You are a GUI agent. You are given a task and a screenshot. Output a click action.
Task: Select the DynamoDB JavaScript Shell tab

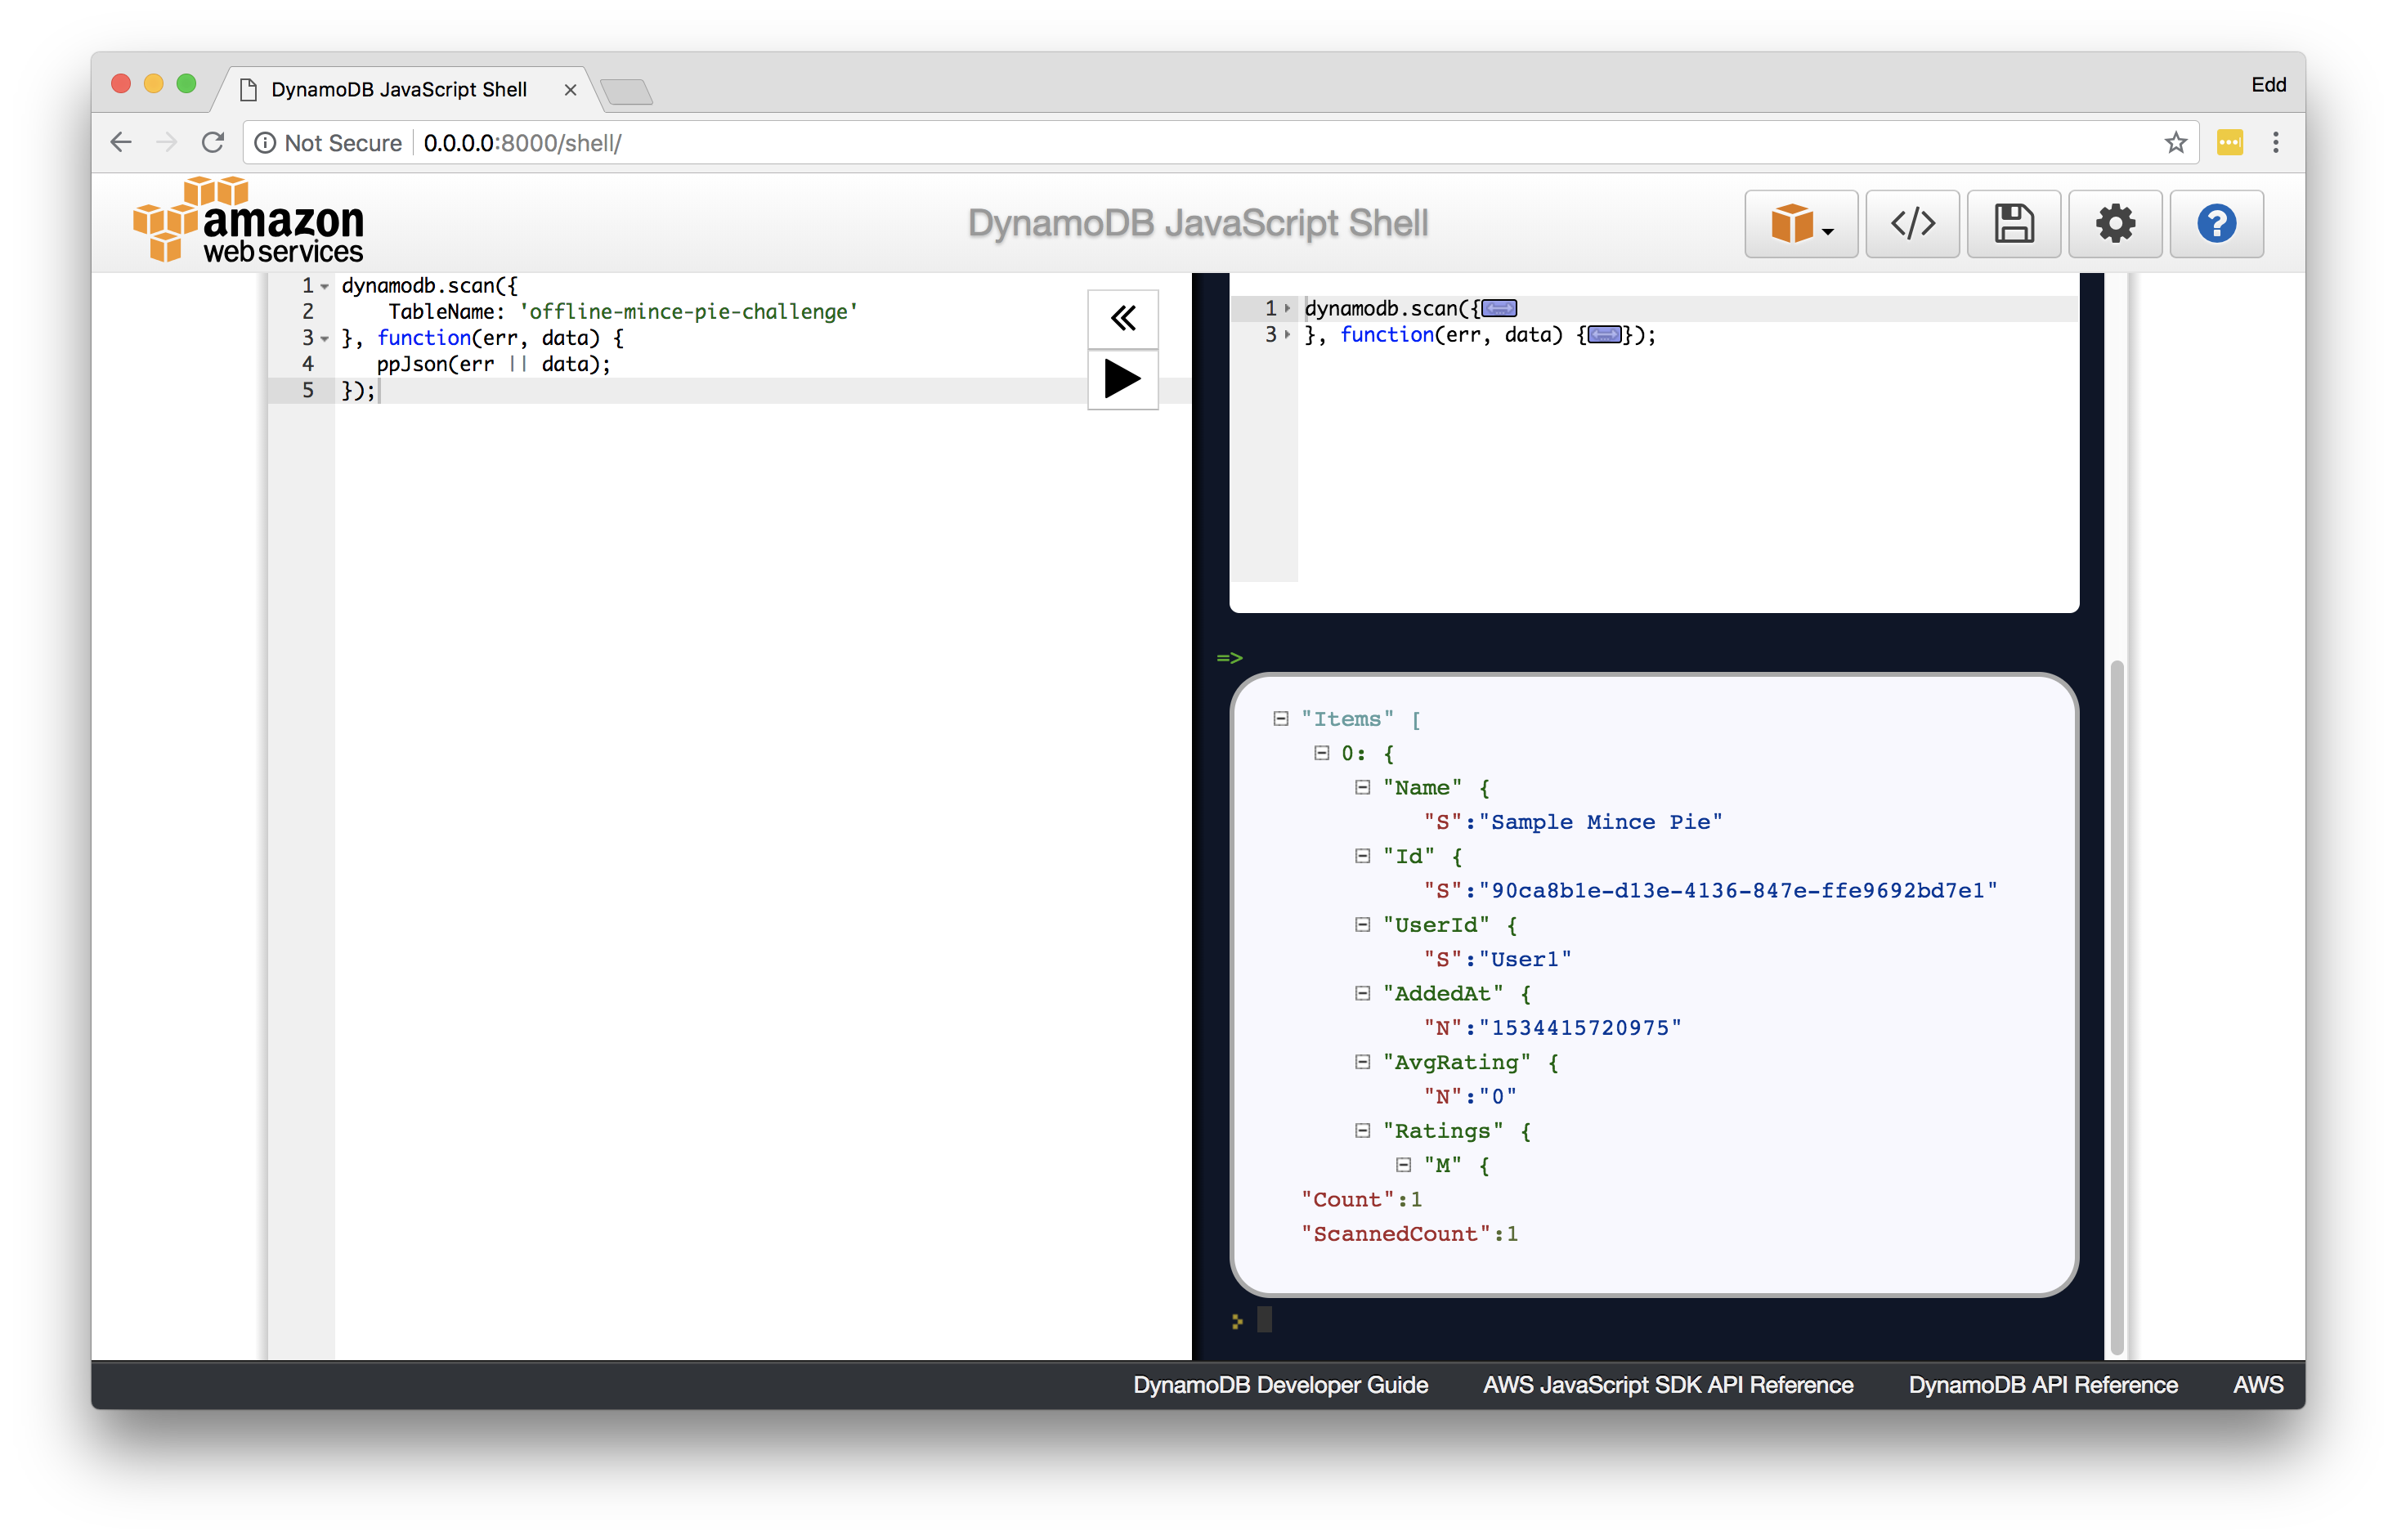pyautogui.click(x=398, y=89)
